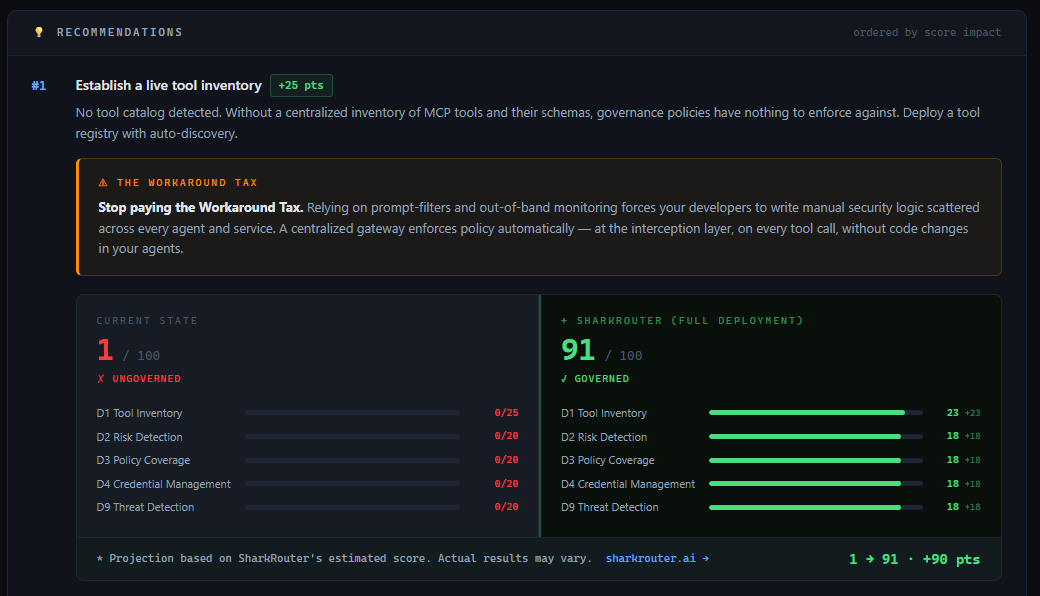Screen dimensions: 1040x596
Task: Click the 0/25 score for D1 Tool Inventory
Action: click(x=506, y=412)
